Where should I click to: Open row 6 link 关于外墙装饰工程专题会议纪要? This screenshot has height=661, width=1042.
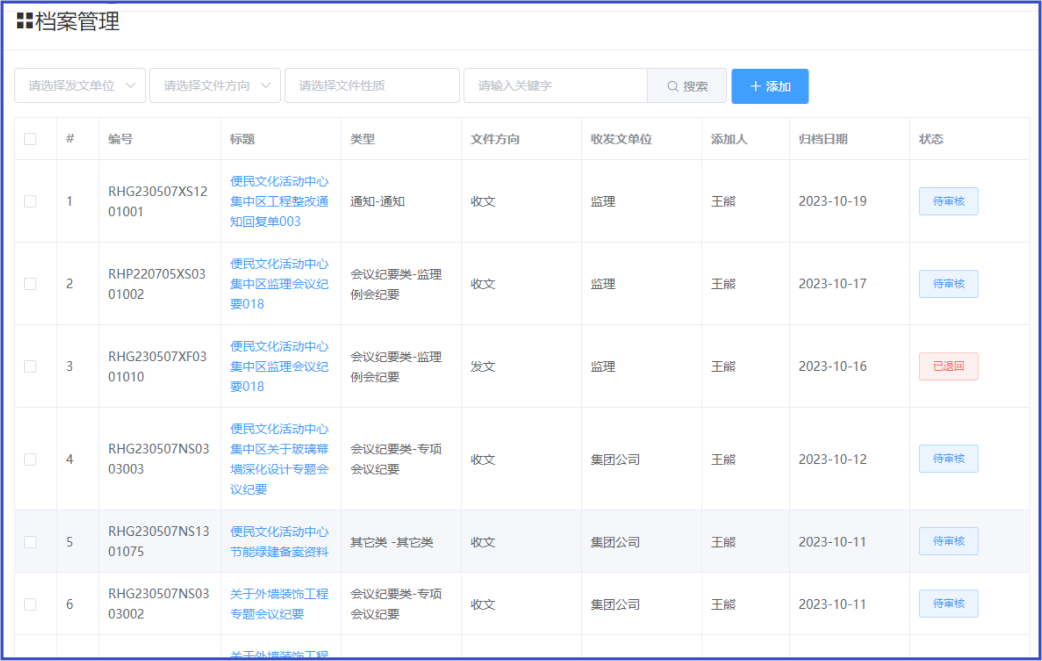click(x=279, y=604)
